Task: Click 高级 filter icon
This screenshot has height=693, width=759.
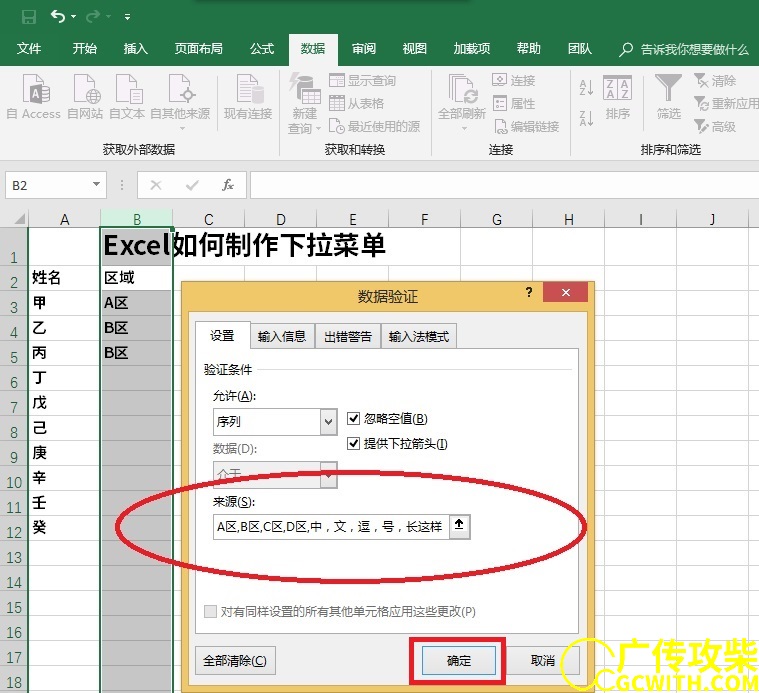Action: 715,127
